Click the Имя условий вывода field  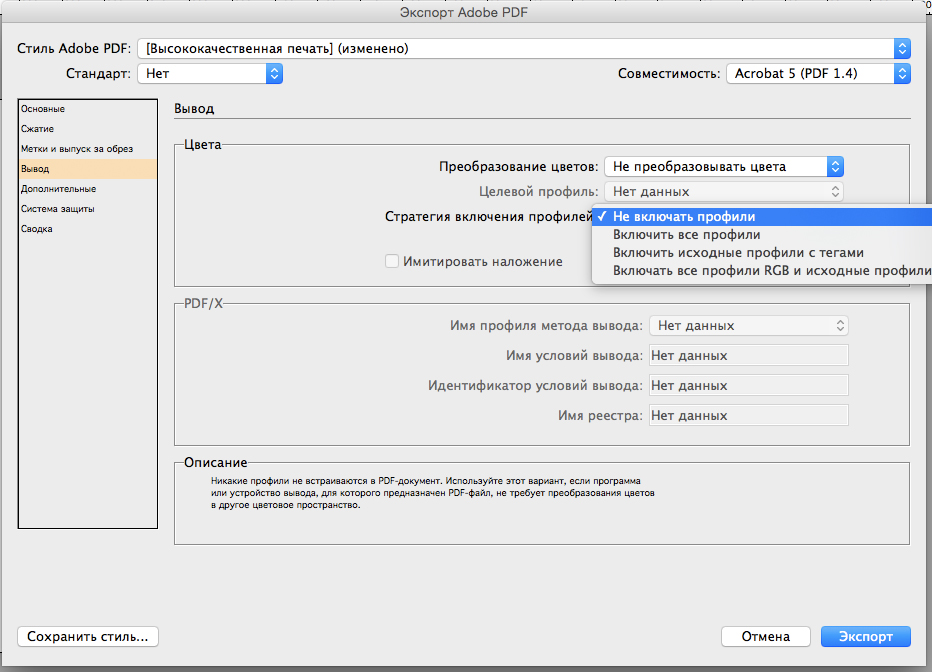(x=749, y=355)
